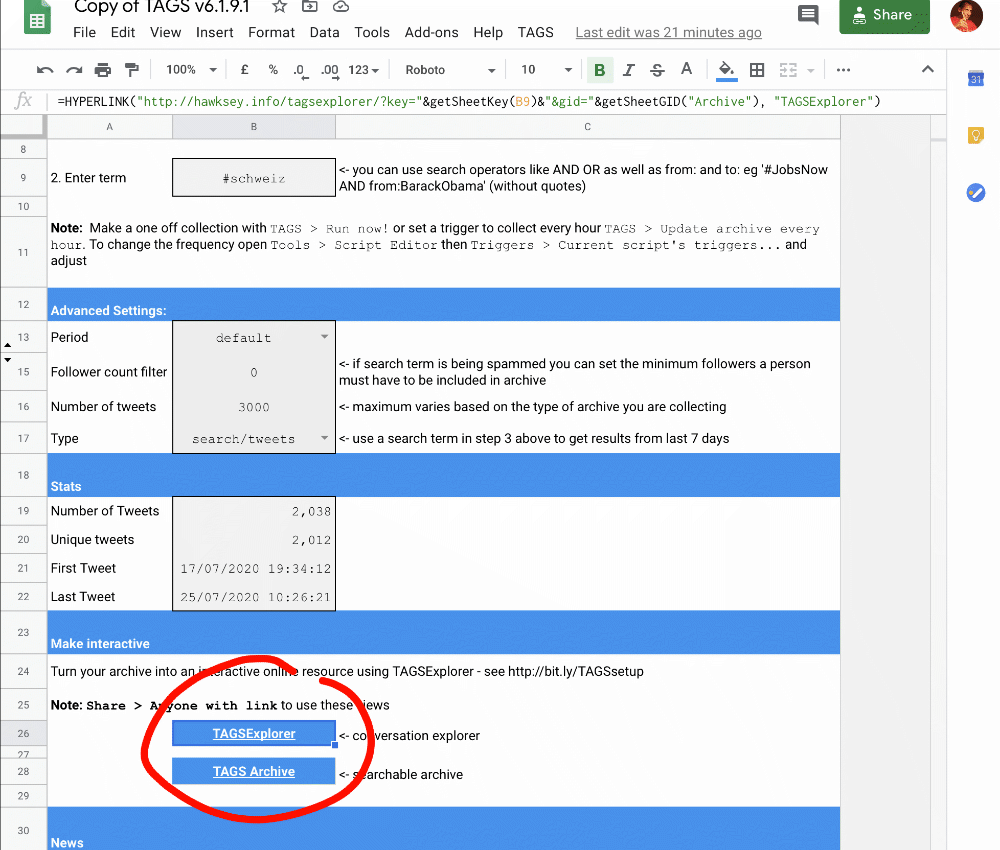Open the fill color bucket

coord(726,70)
